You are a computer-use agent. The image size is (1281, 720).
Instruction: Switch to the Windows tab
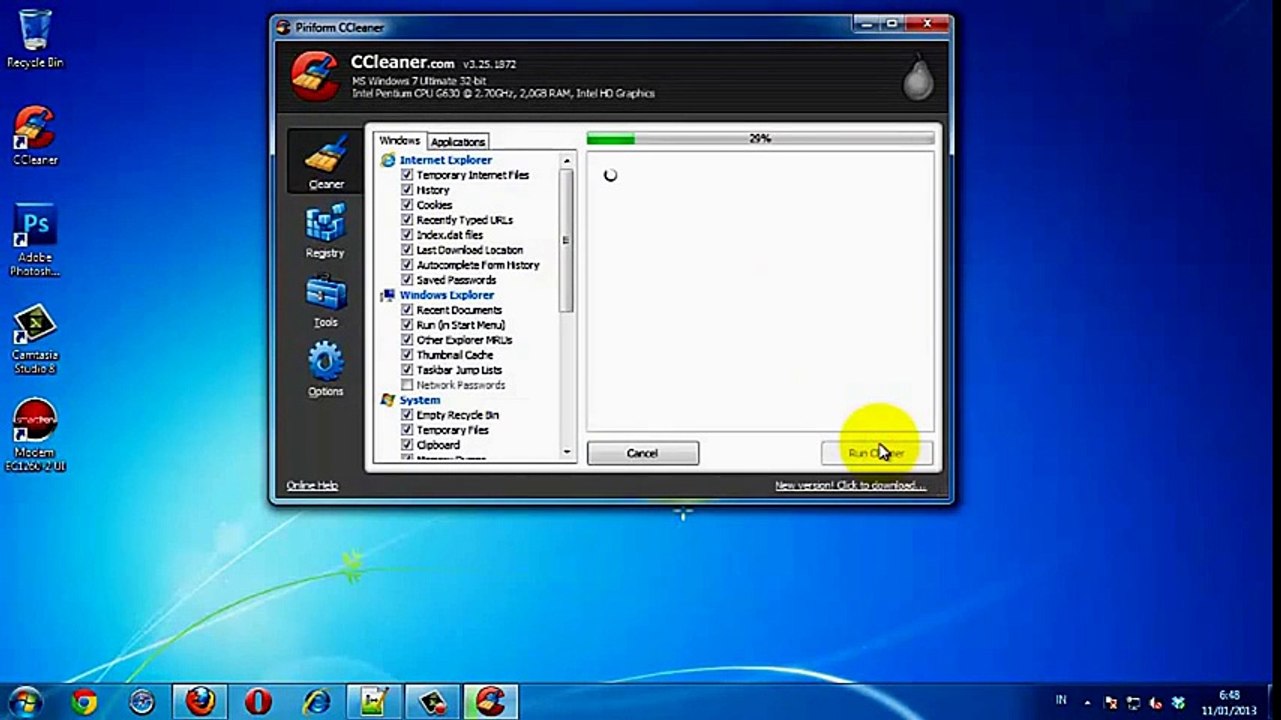pos(400,141)
